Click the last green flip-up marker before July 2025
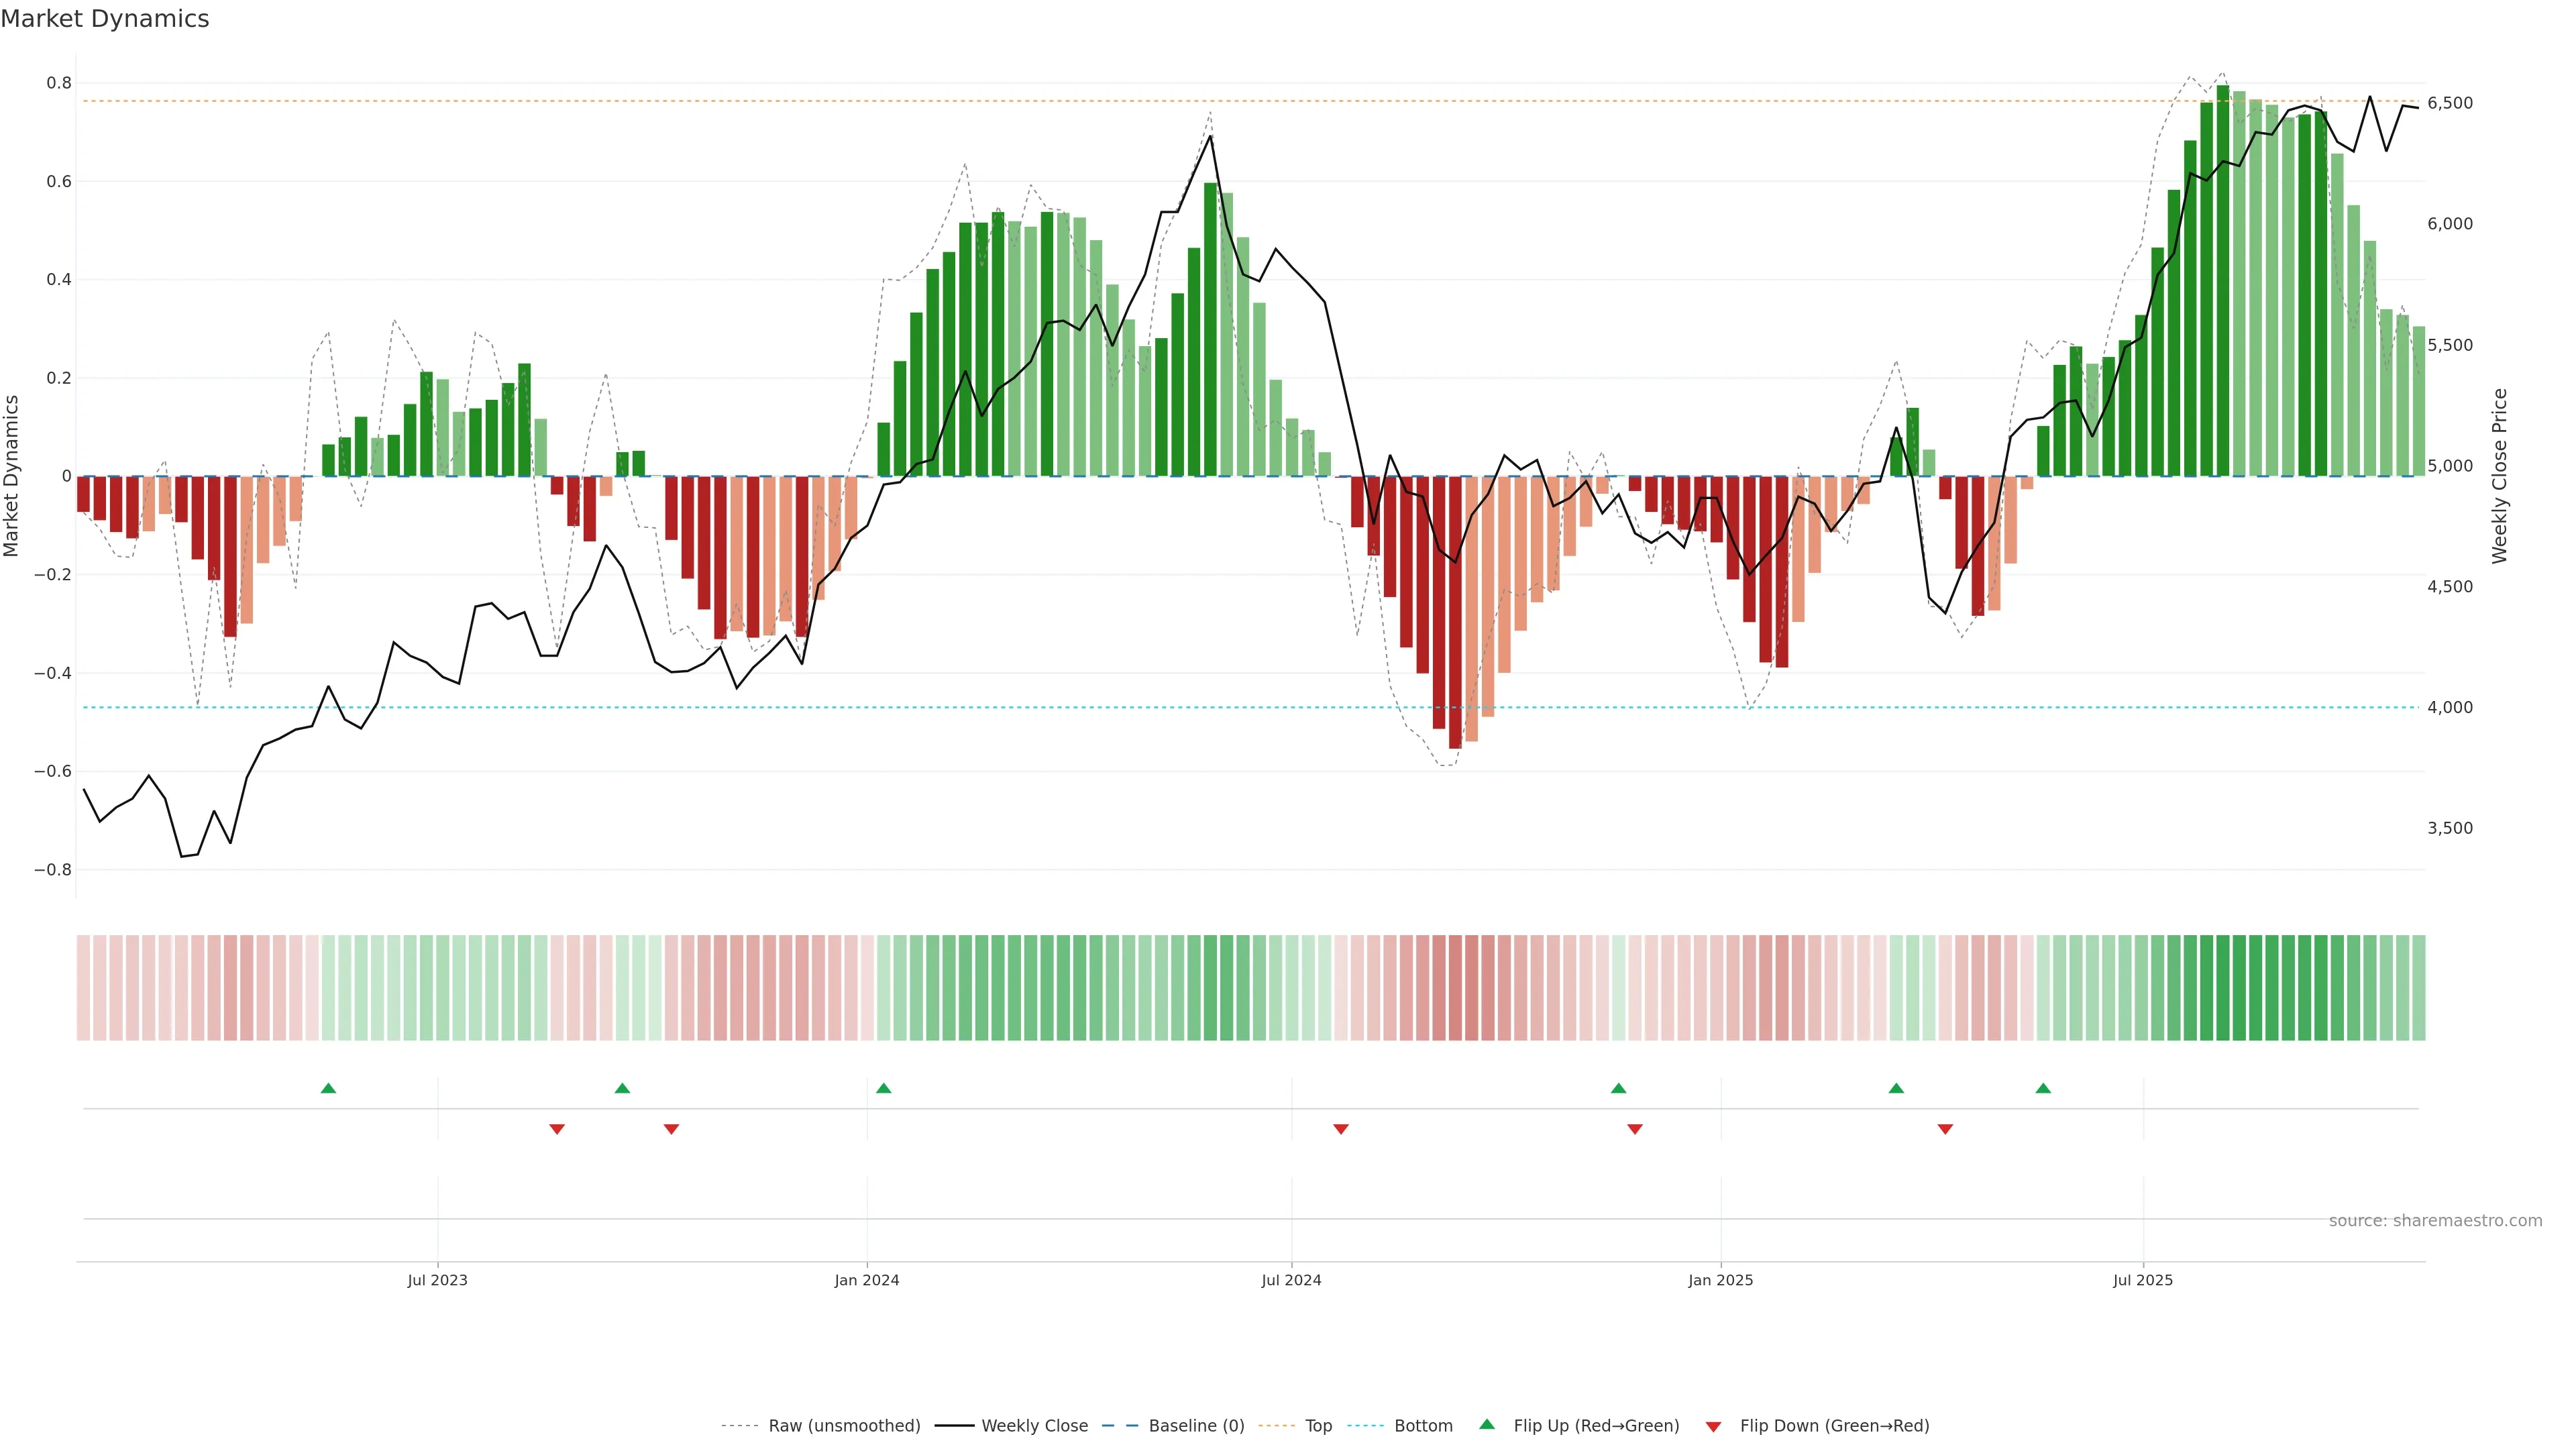2576x1449 pixels. coord(2043,1088)
